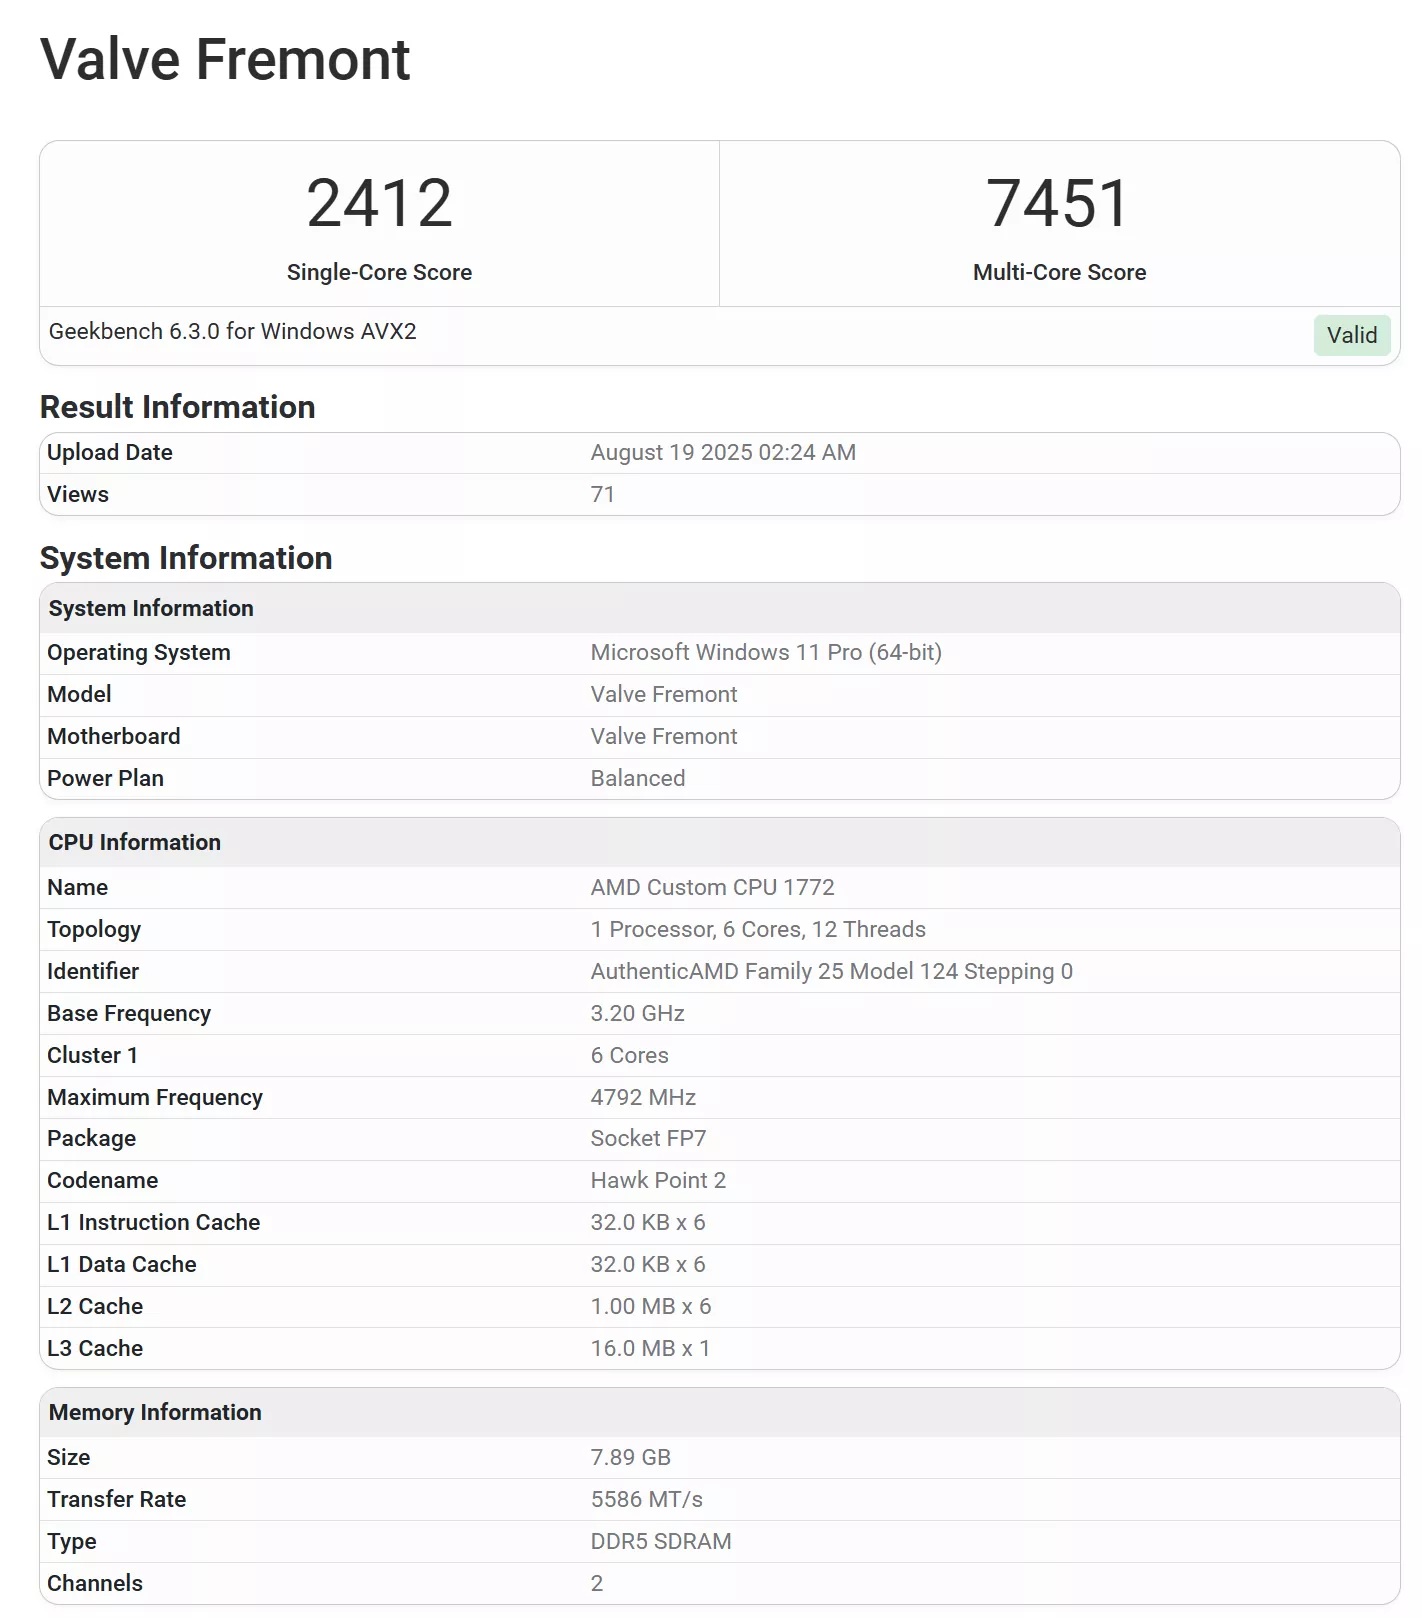Click the Type label in Memory Information
Viewport: 1422px width, 1618px height.
(72, 1541)
